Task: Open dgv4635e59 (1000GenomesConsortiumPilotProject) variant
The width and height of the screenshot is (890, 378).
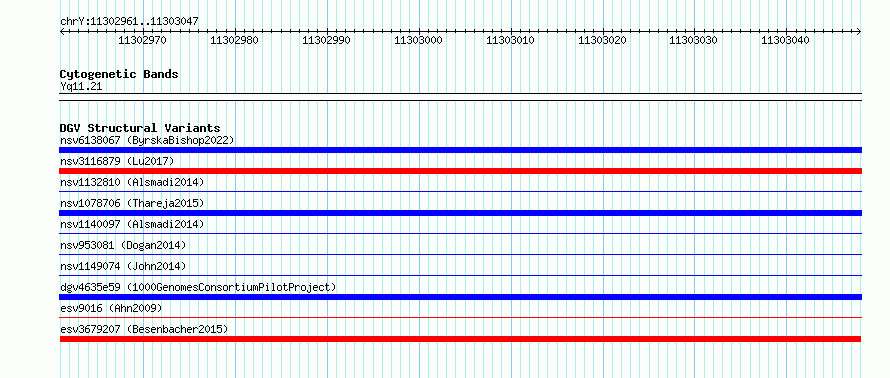Action: [198, 287]
